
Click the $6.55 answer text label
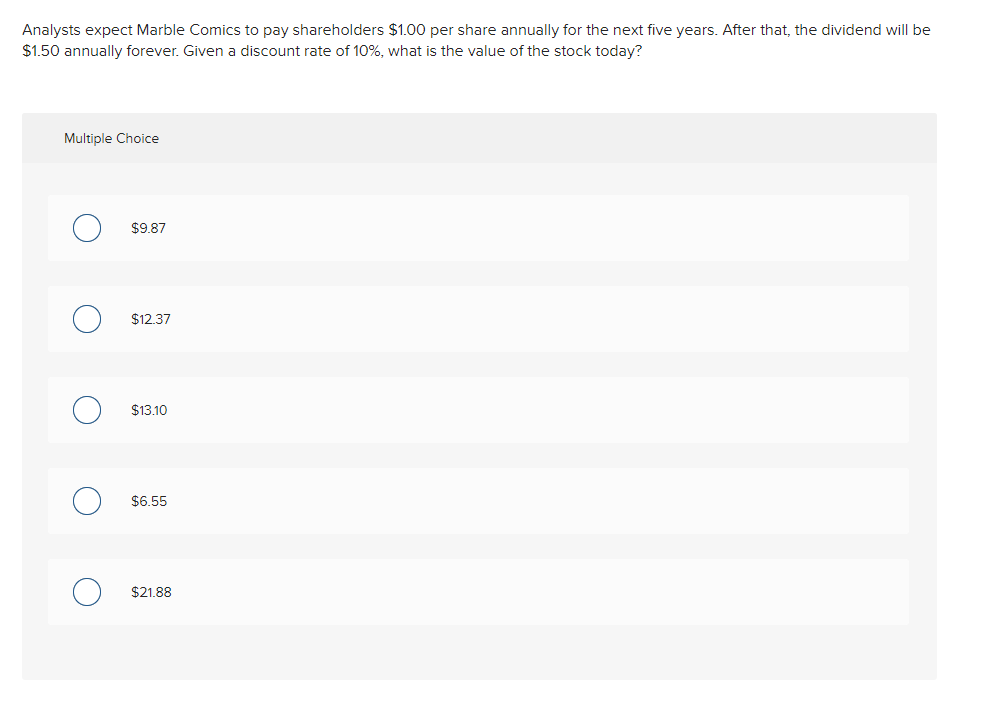click(149, 501)
